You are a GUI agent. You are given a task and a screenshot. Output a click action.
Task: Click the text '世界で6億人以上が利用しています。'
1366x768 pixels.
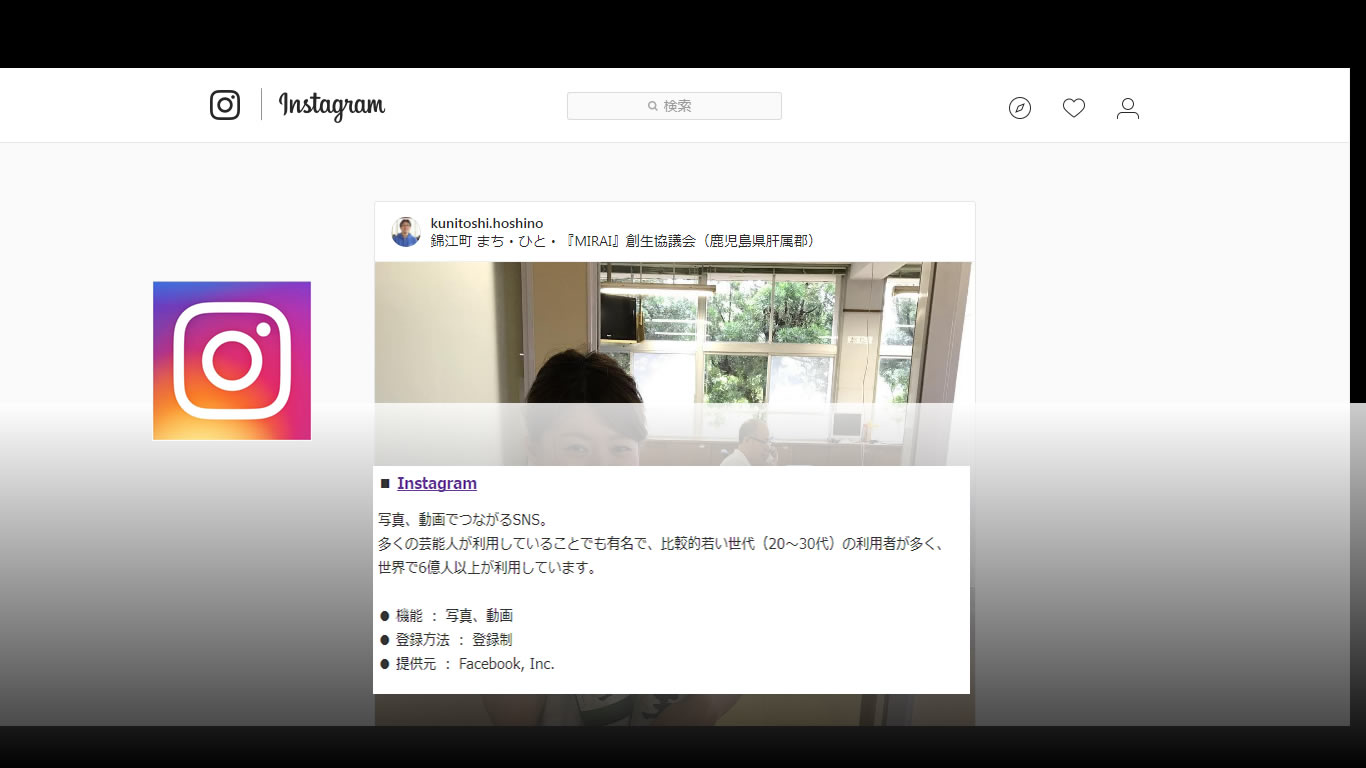[x=488, y=568]
